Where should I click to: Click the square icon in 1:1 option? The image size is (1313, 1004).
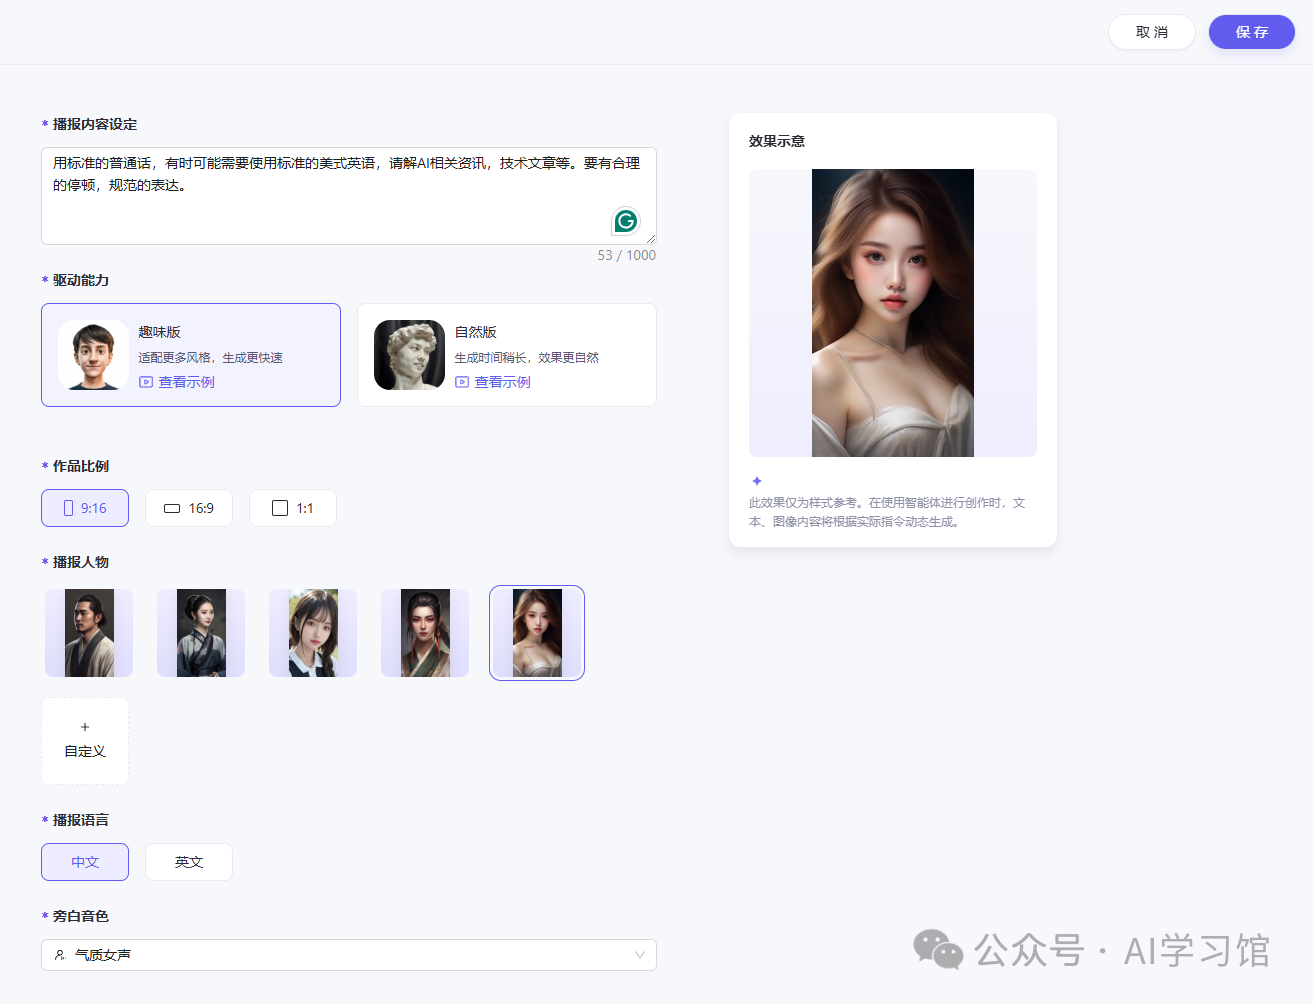point(279,507)
